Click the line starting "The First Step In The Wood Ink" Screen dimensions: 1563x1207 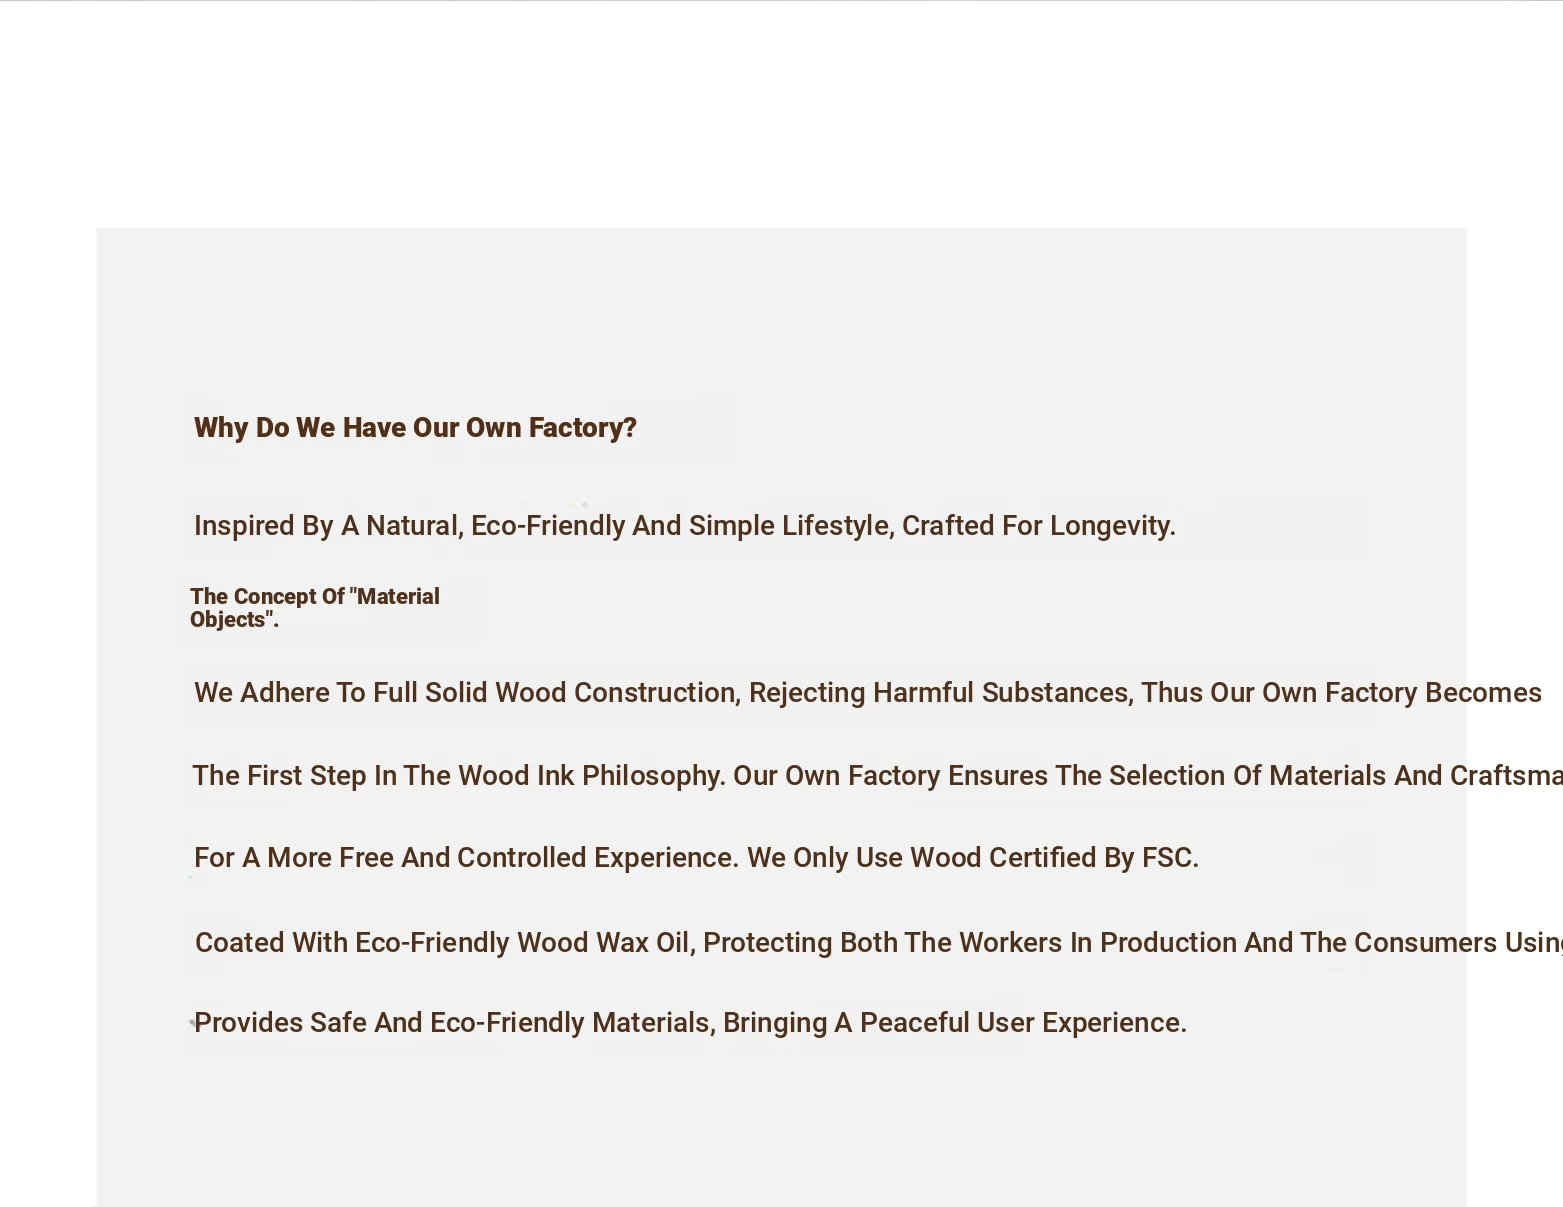877,776
